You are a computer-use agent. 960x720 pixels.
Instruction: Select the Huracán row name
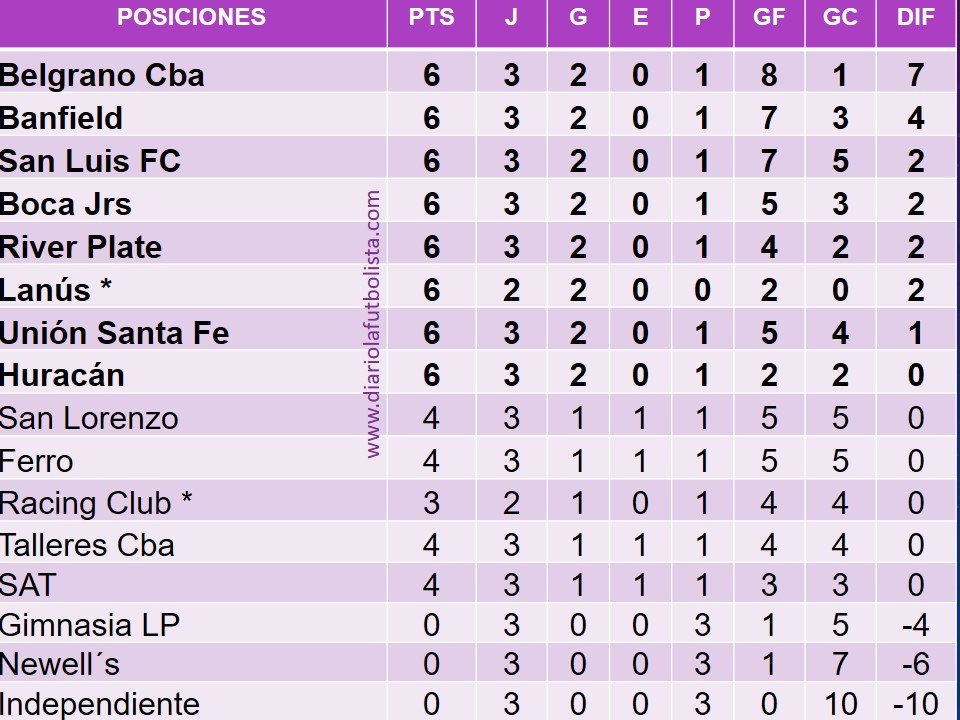click(62, 375)
